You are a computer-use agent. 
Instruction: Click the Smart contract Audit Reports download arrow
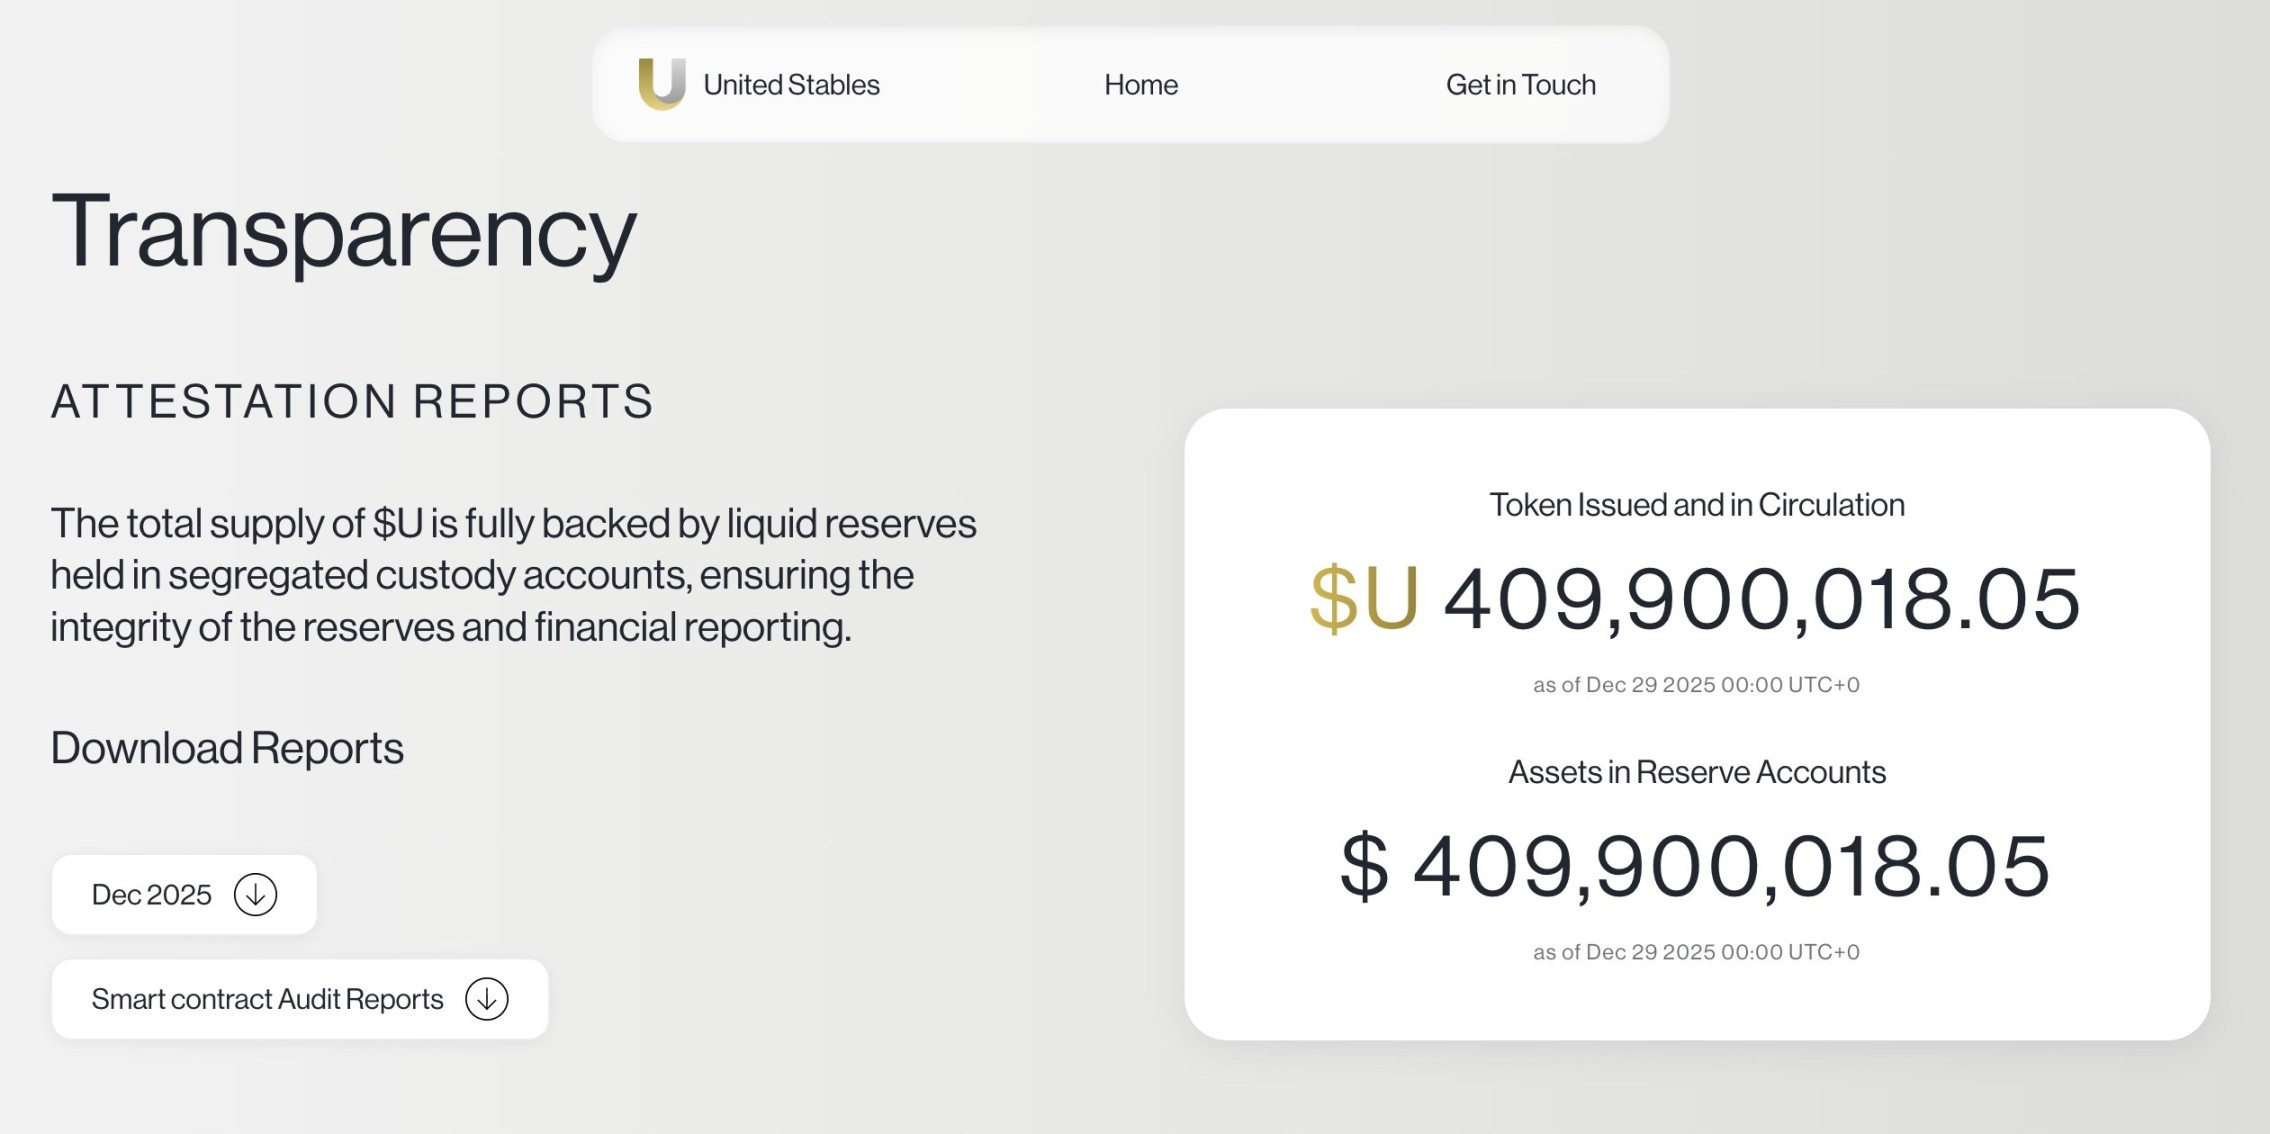pyautogui.click(x=487, y=999)
